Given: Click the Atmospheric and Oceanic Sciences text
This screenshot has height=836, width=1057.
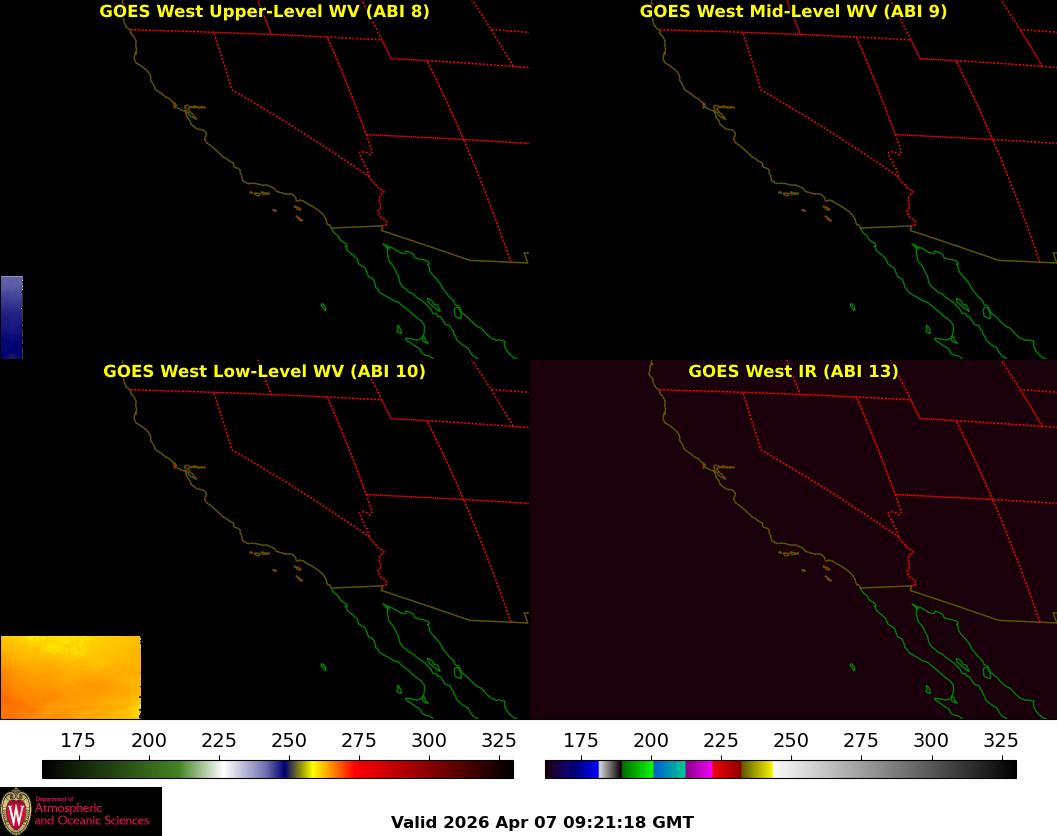Looking at the screenshot, I should 92,814.
